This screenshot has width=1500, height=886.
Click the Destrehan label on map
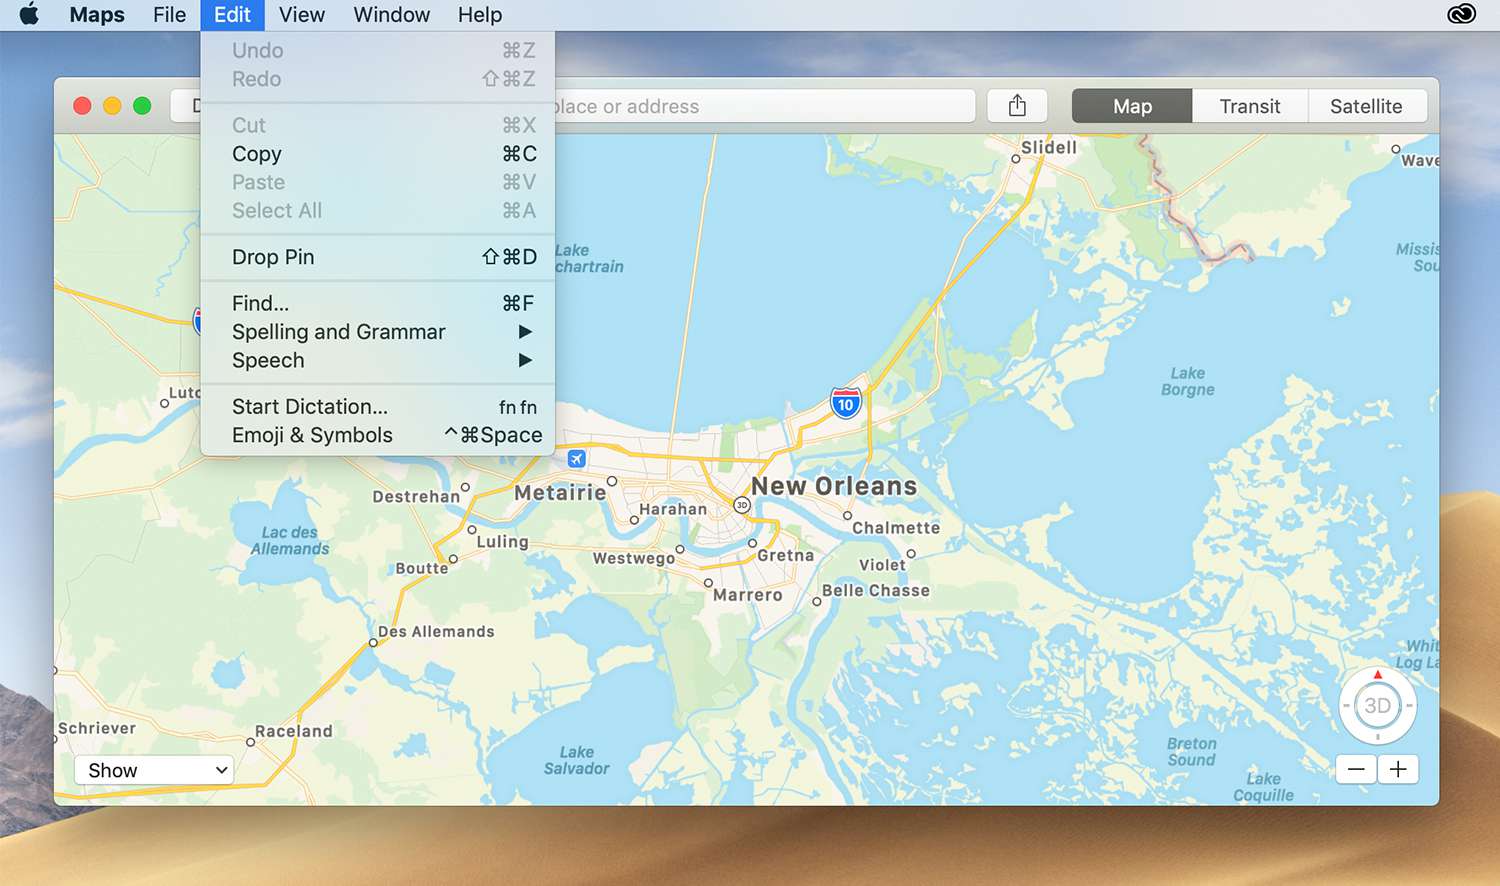(x=416, y=497)
